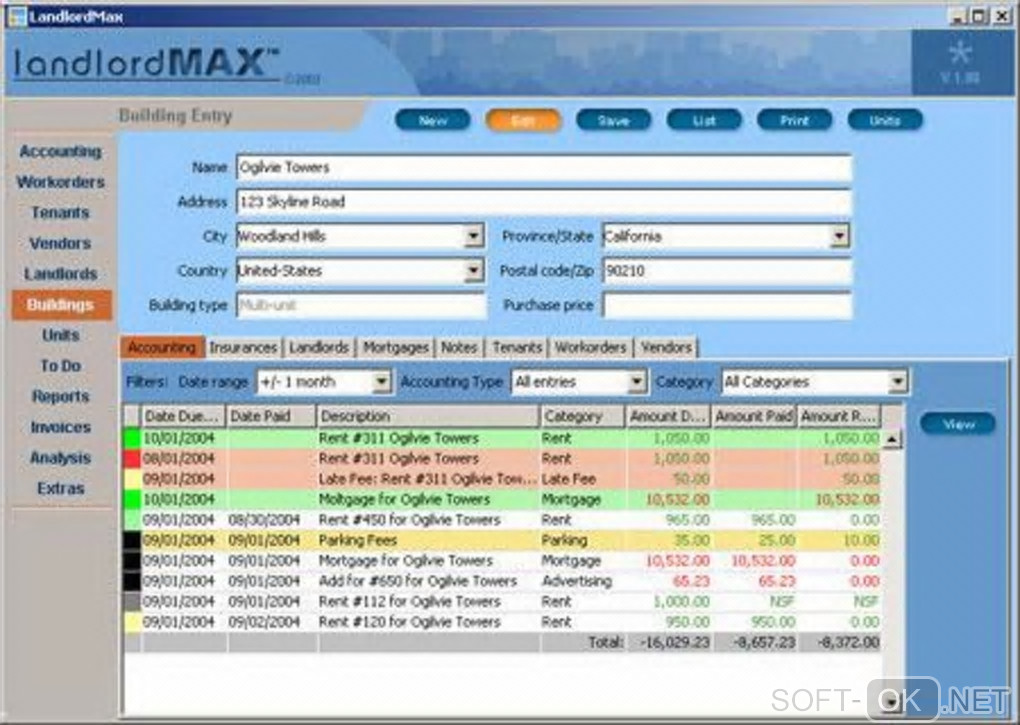1020x725 pixels.
Task: Open To Do in the sidebar
Action: pos(60,365)
